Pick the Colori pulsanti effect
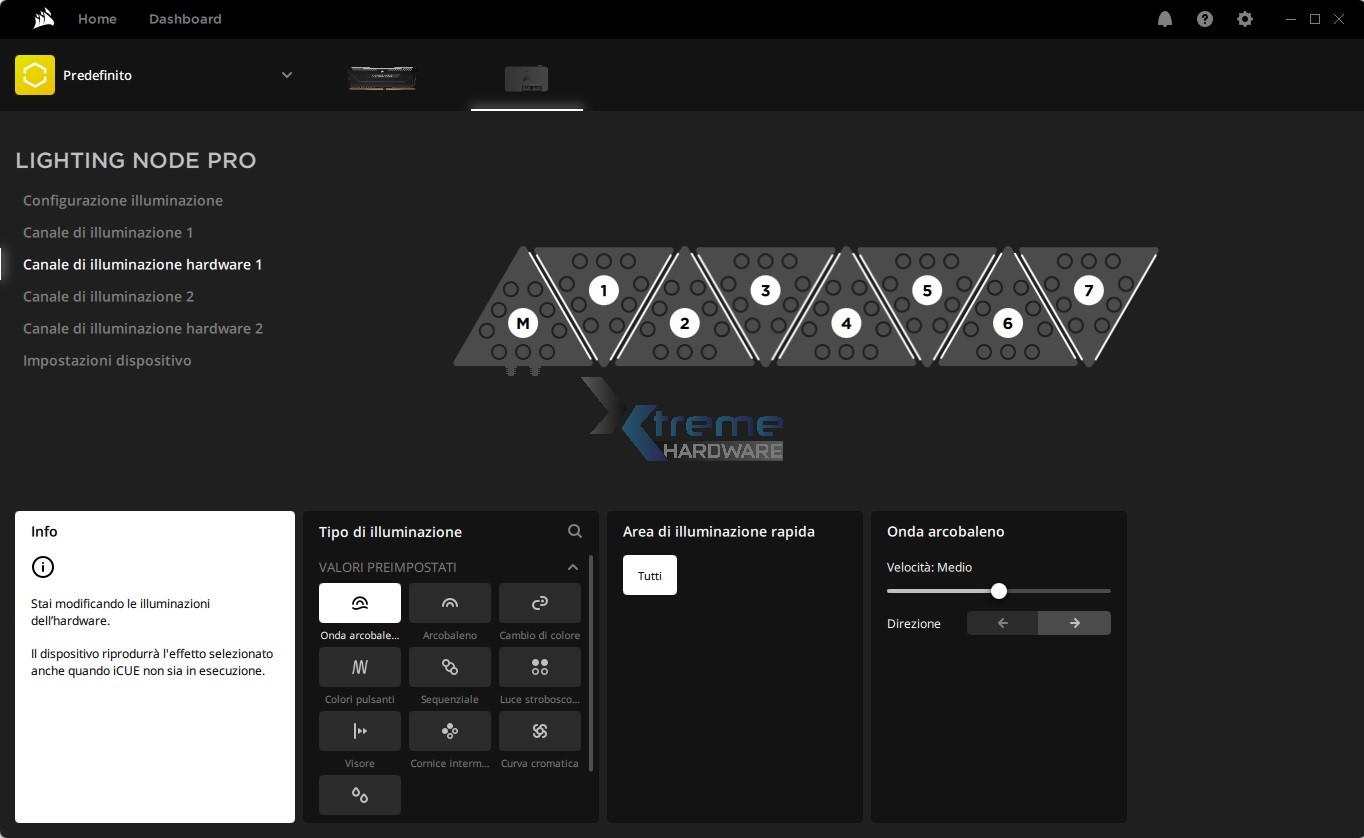Viewport: 1364px width, 838px height. click(359, 667)
